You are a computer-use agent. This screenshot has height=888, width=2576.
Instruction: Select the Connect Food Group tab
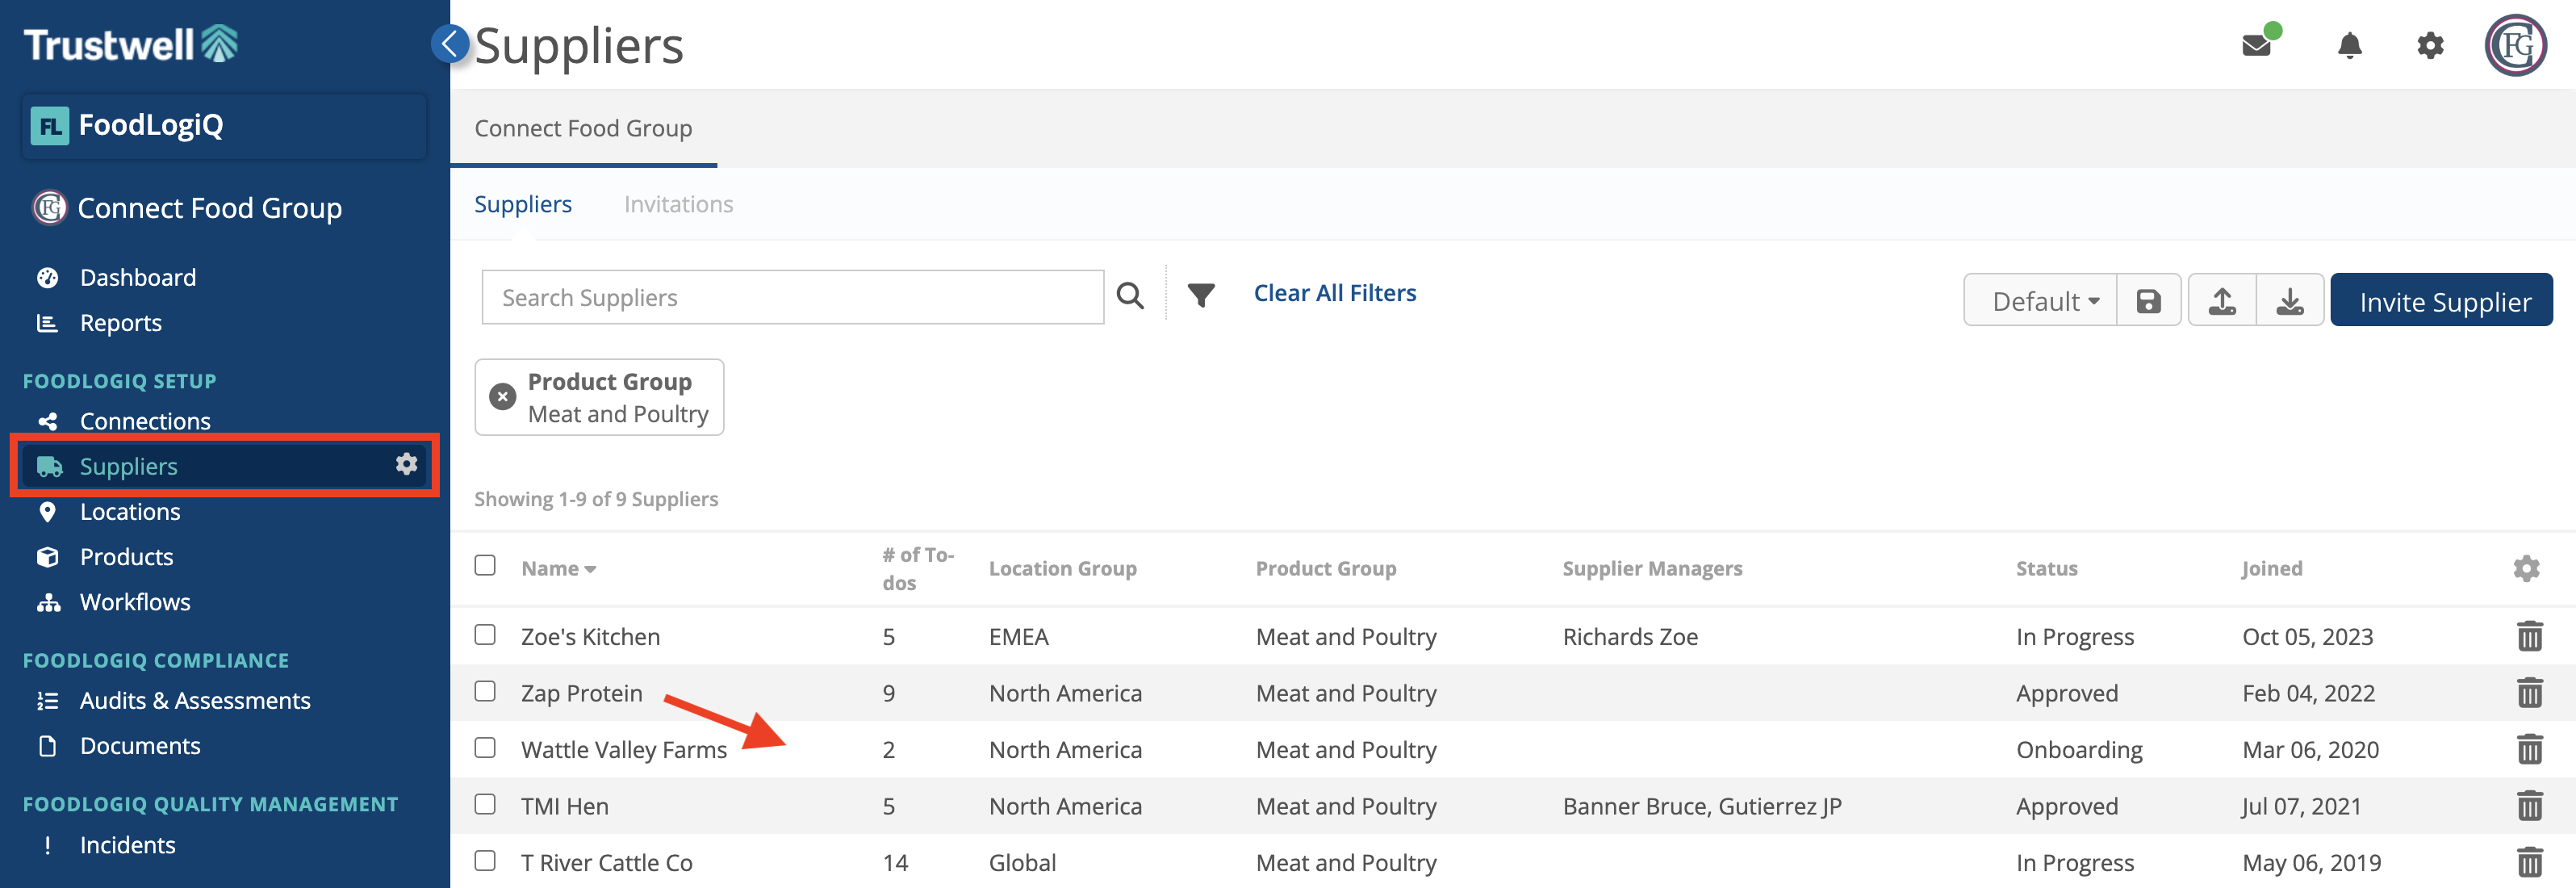tap(583, 128)
